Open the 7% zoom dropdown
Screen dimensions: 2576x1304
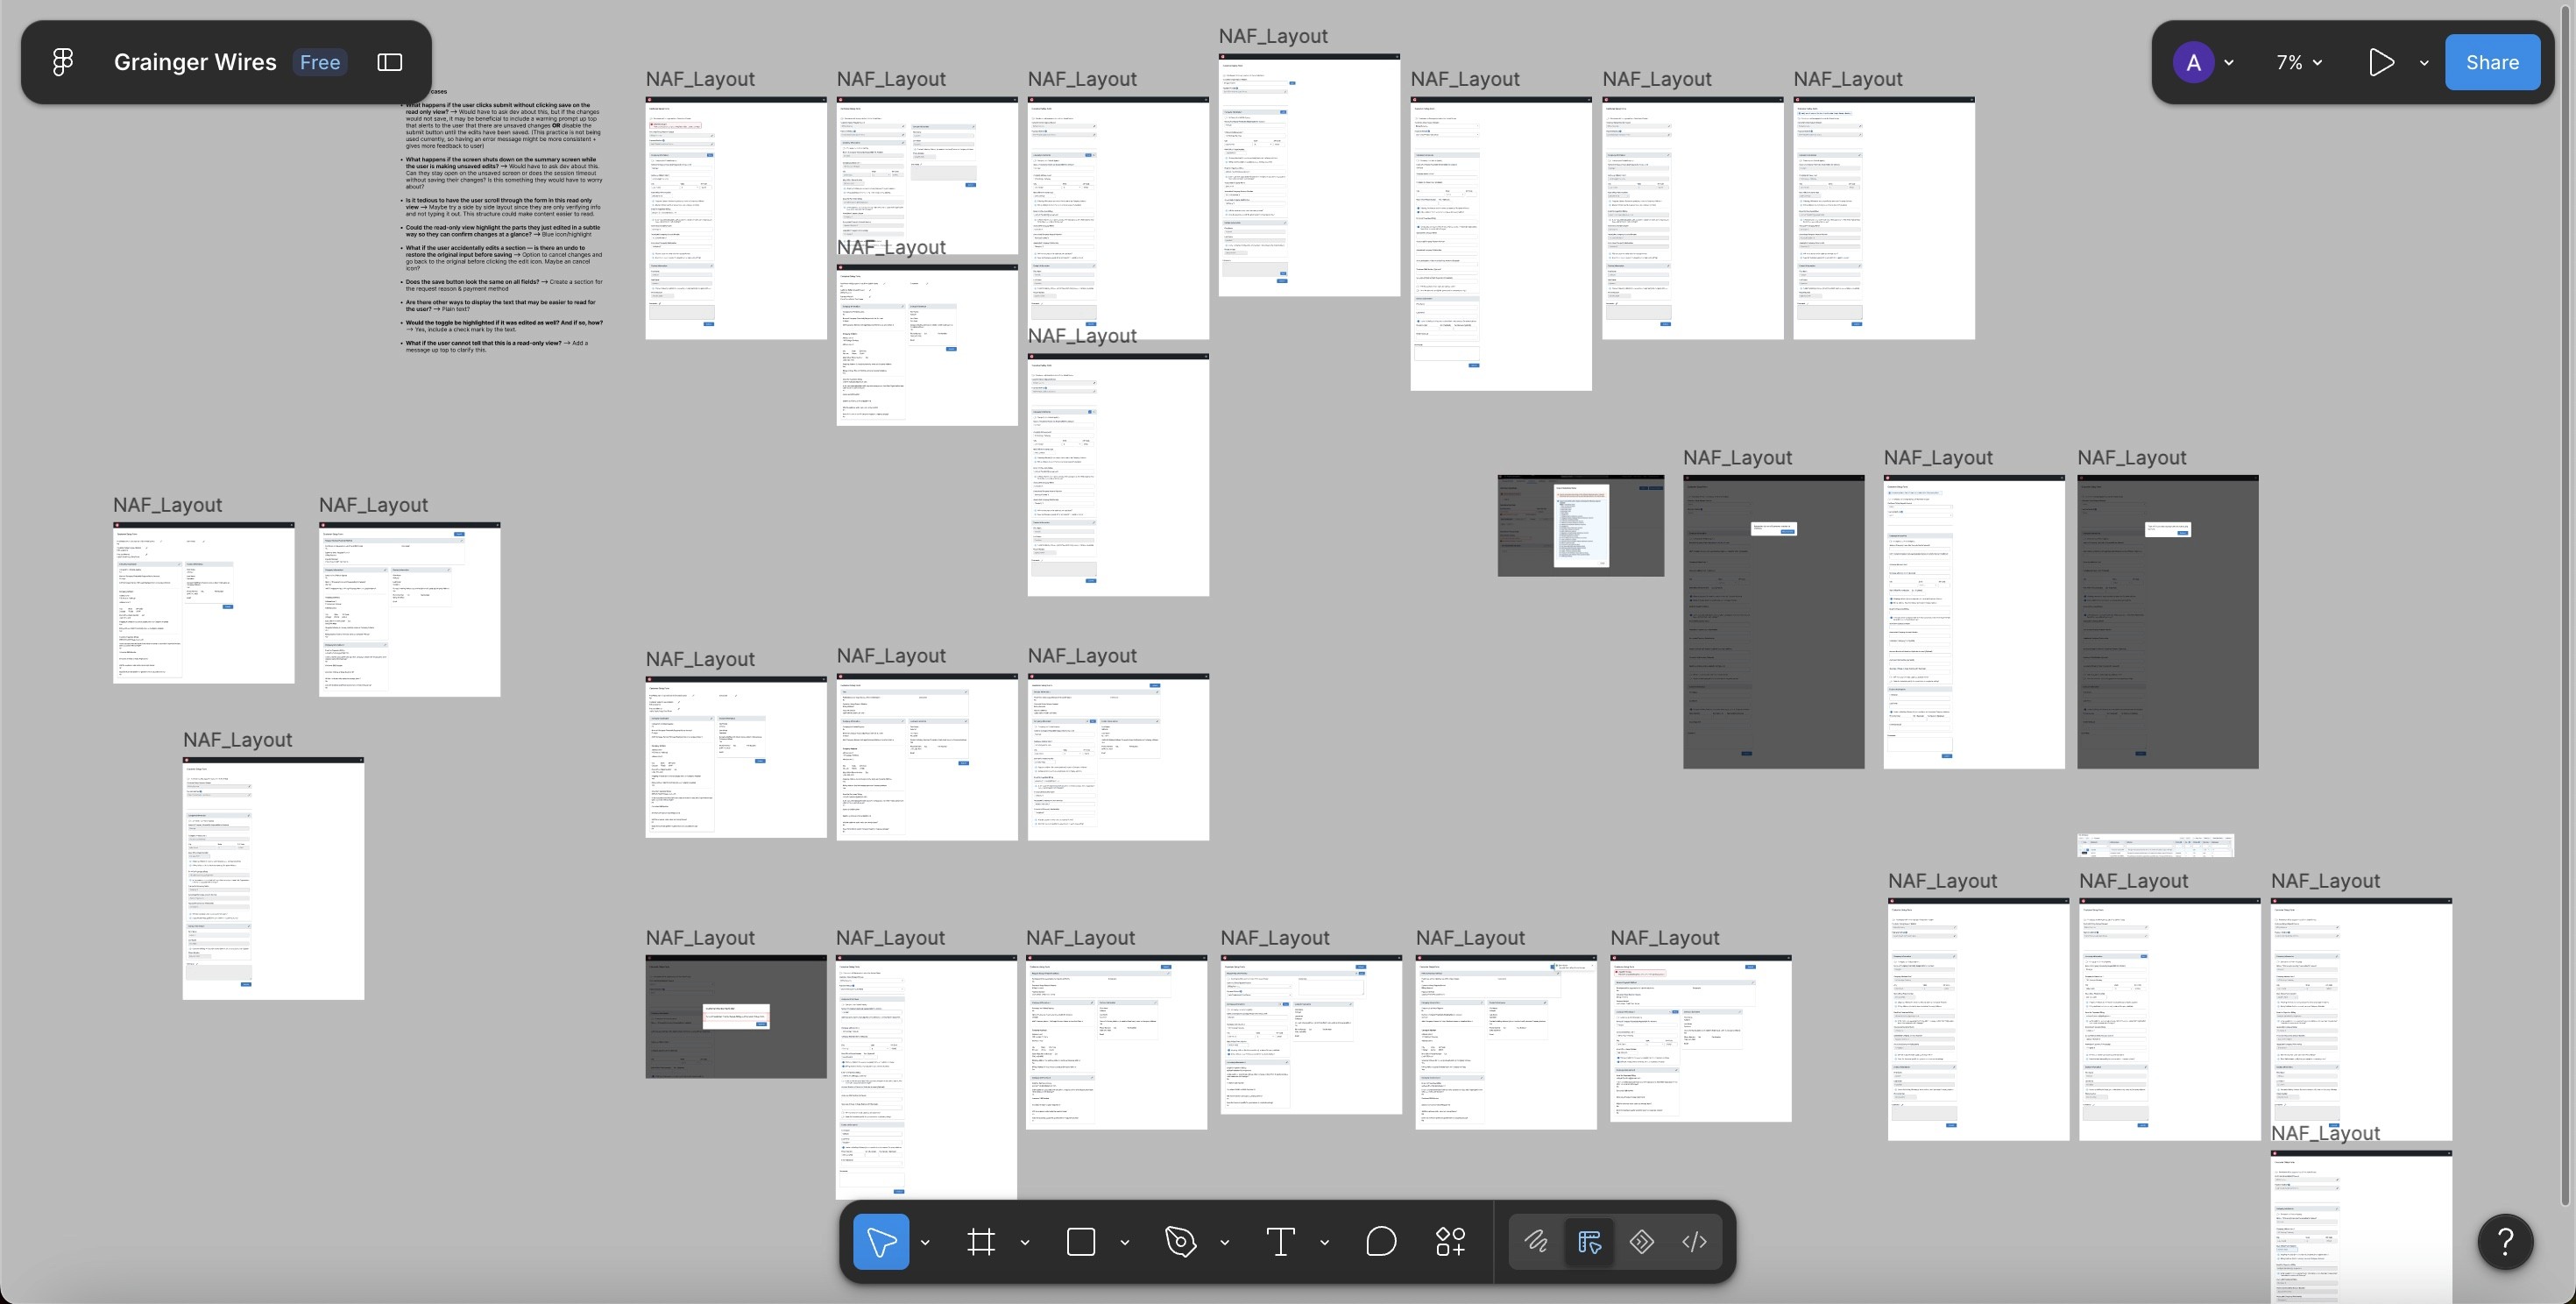click(x=2299, y=62)
